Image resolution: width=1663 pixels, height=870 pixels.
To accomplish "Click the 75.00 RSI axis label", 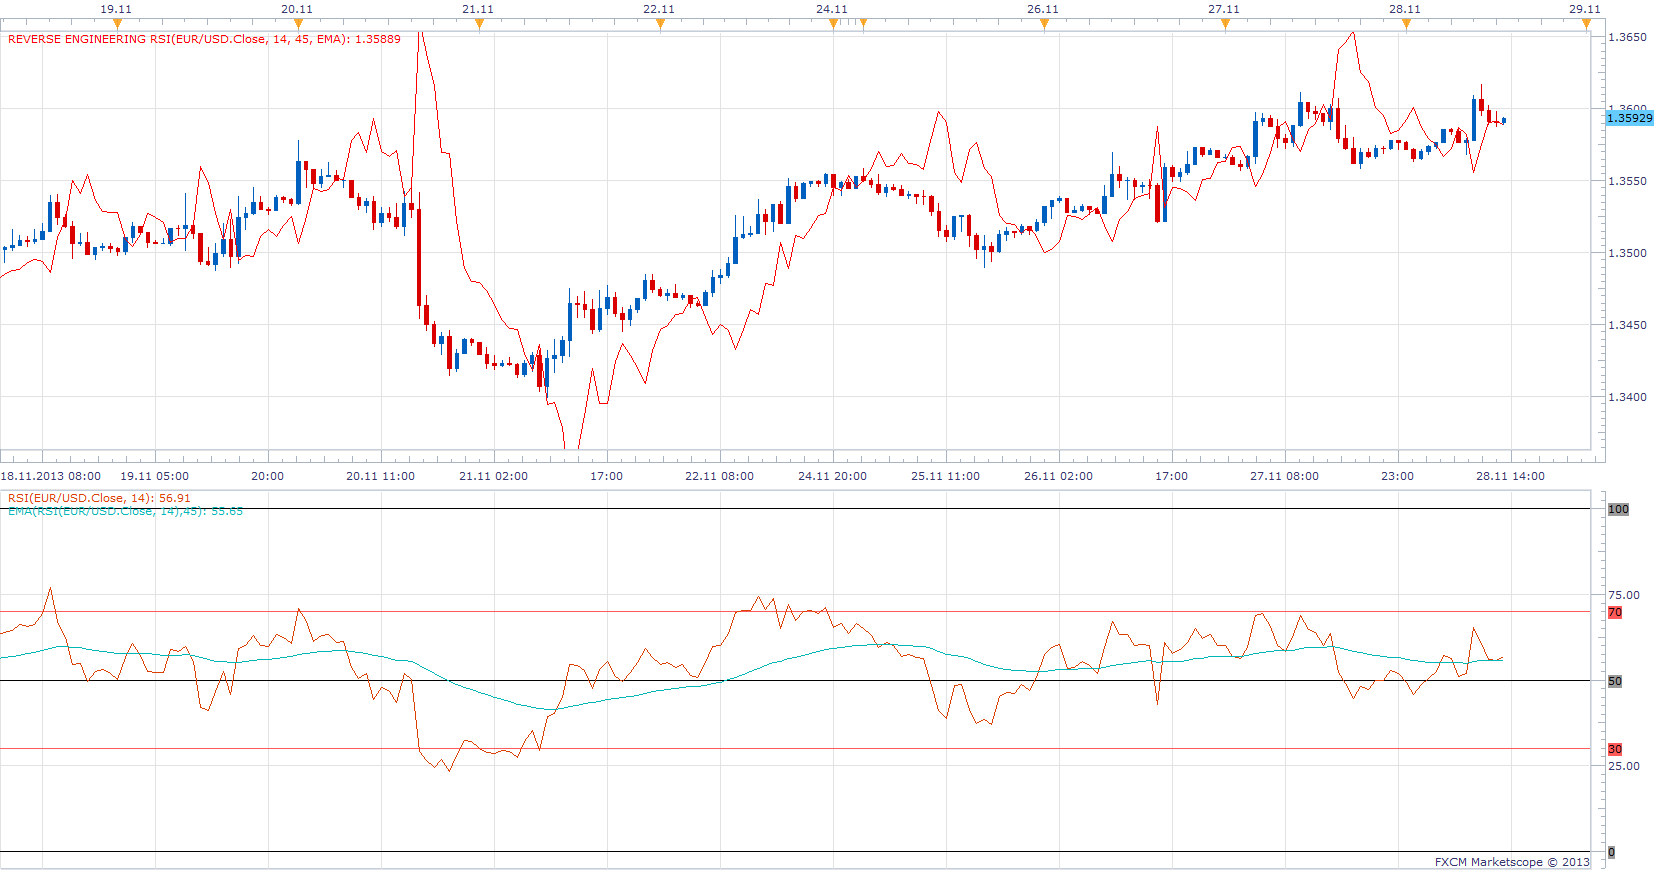I will (1624, 595).
